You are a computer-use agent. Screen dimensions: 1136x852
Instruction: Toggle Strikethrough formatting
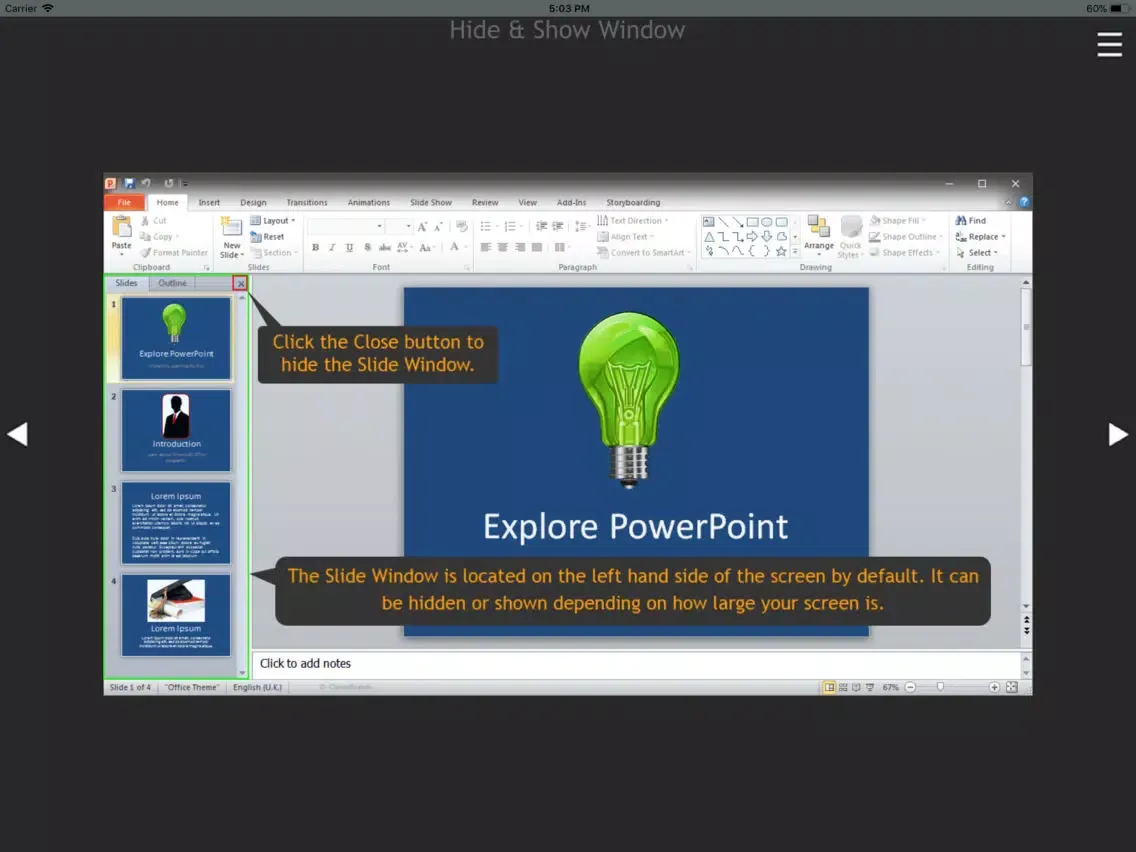point(385,247)
